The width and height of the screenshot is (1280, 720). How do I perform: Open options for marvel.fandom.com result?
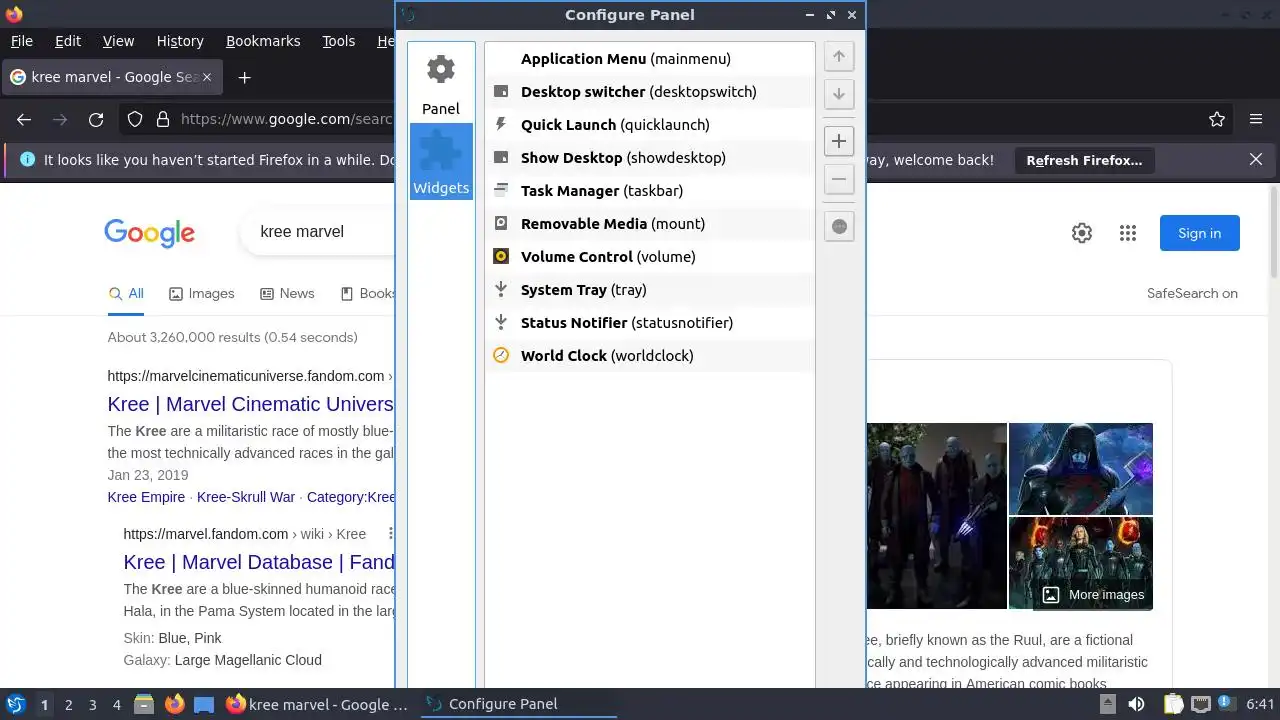[x=391, y=534]
